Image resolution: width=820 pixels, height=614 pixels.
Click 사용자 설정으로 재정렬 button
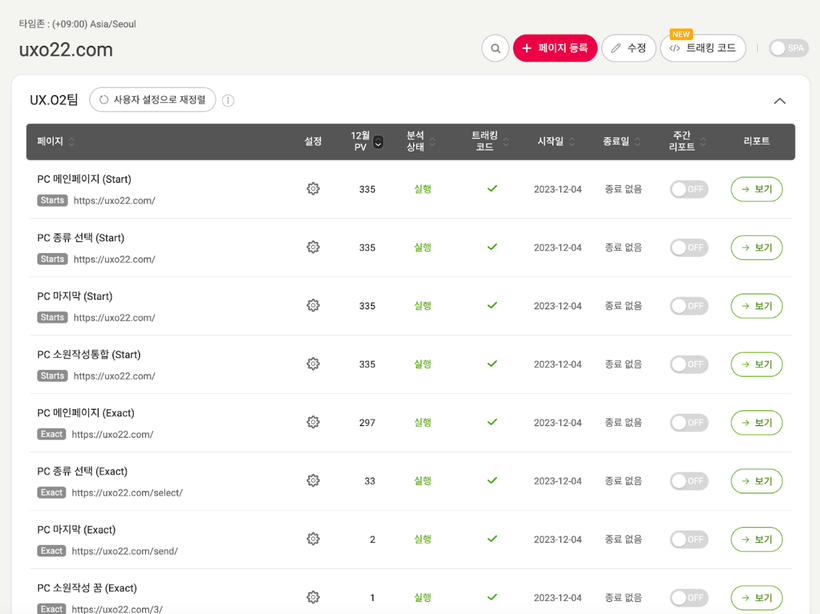pyautogui.click(x=153, y=99)
